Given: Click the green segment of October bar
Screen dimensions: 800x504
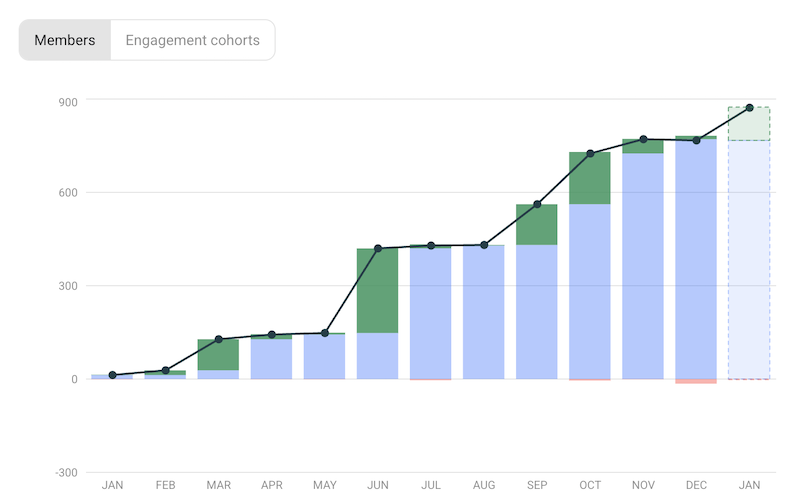Looking at the screenshot, I should pyautogui.click(x=590, y=182).
